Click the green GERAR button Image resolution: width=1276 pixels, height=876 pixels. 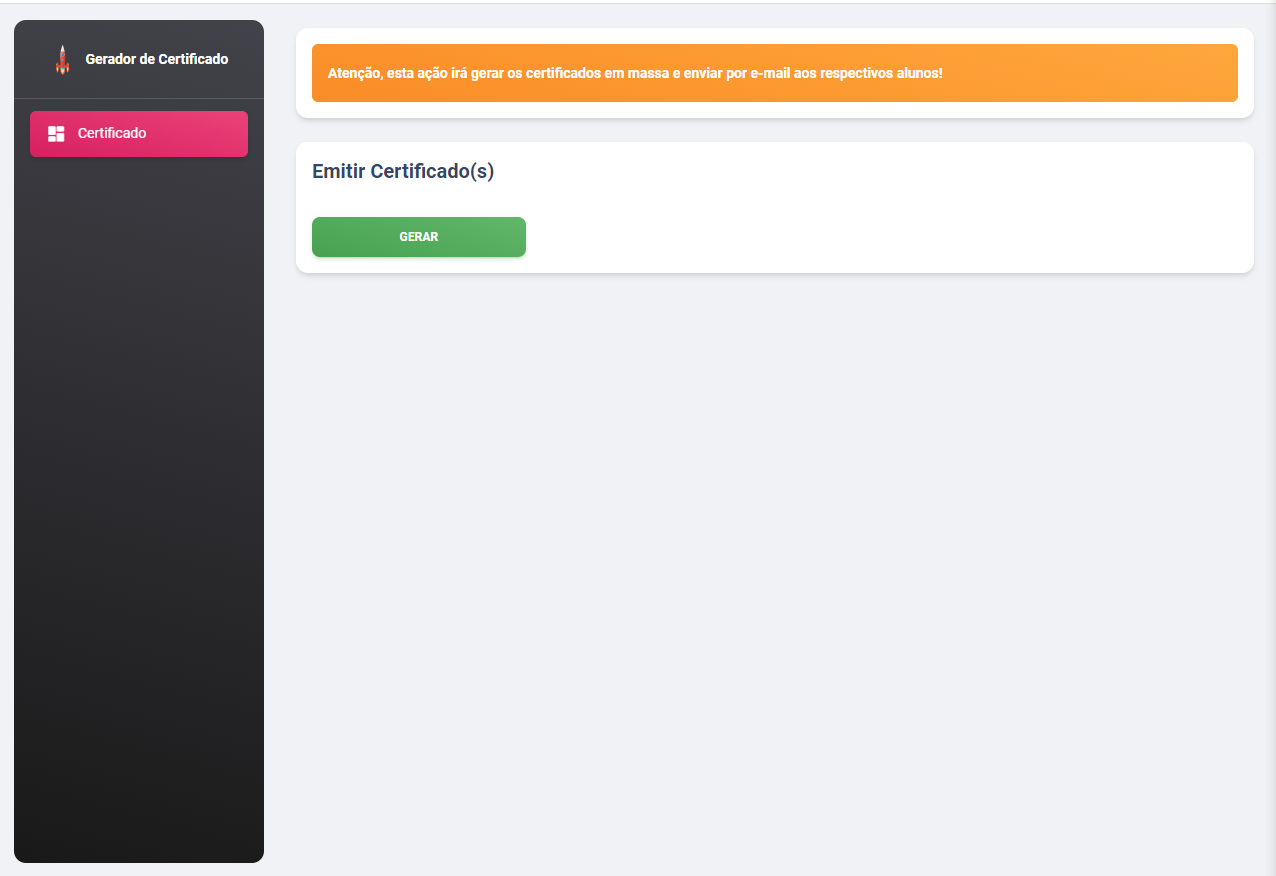(418, 237)
